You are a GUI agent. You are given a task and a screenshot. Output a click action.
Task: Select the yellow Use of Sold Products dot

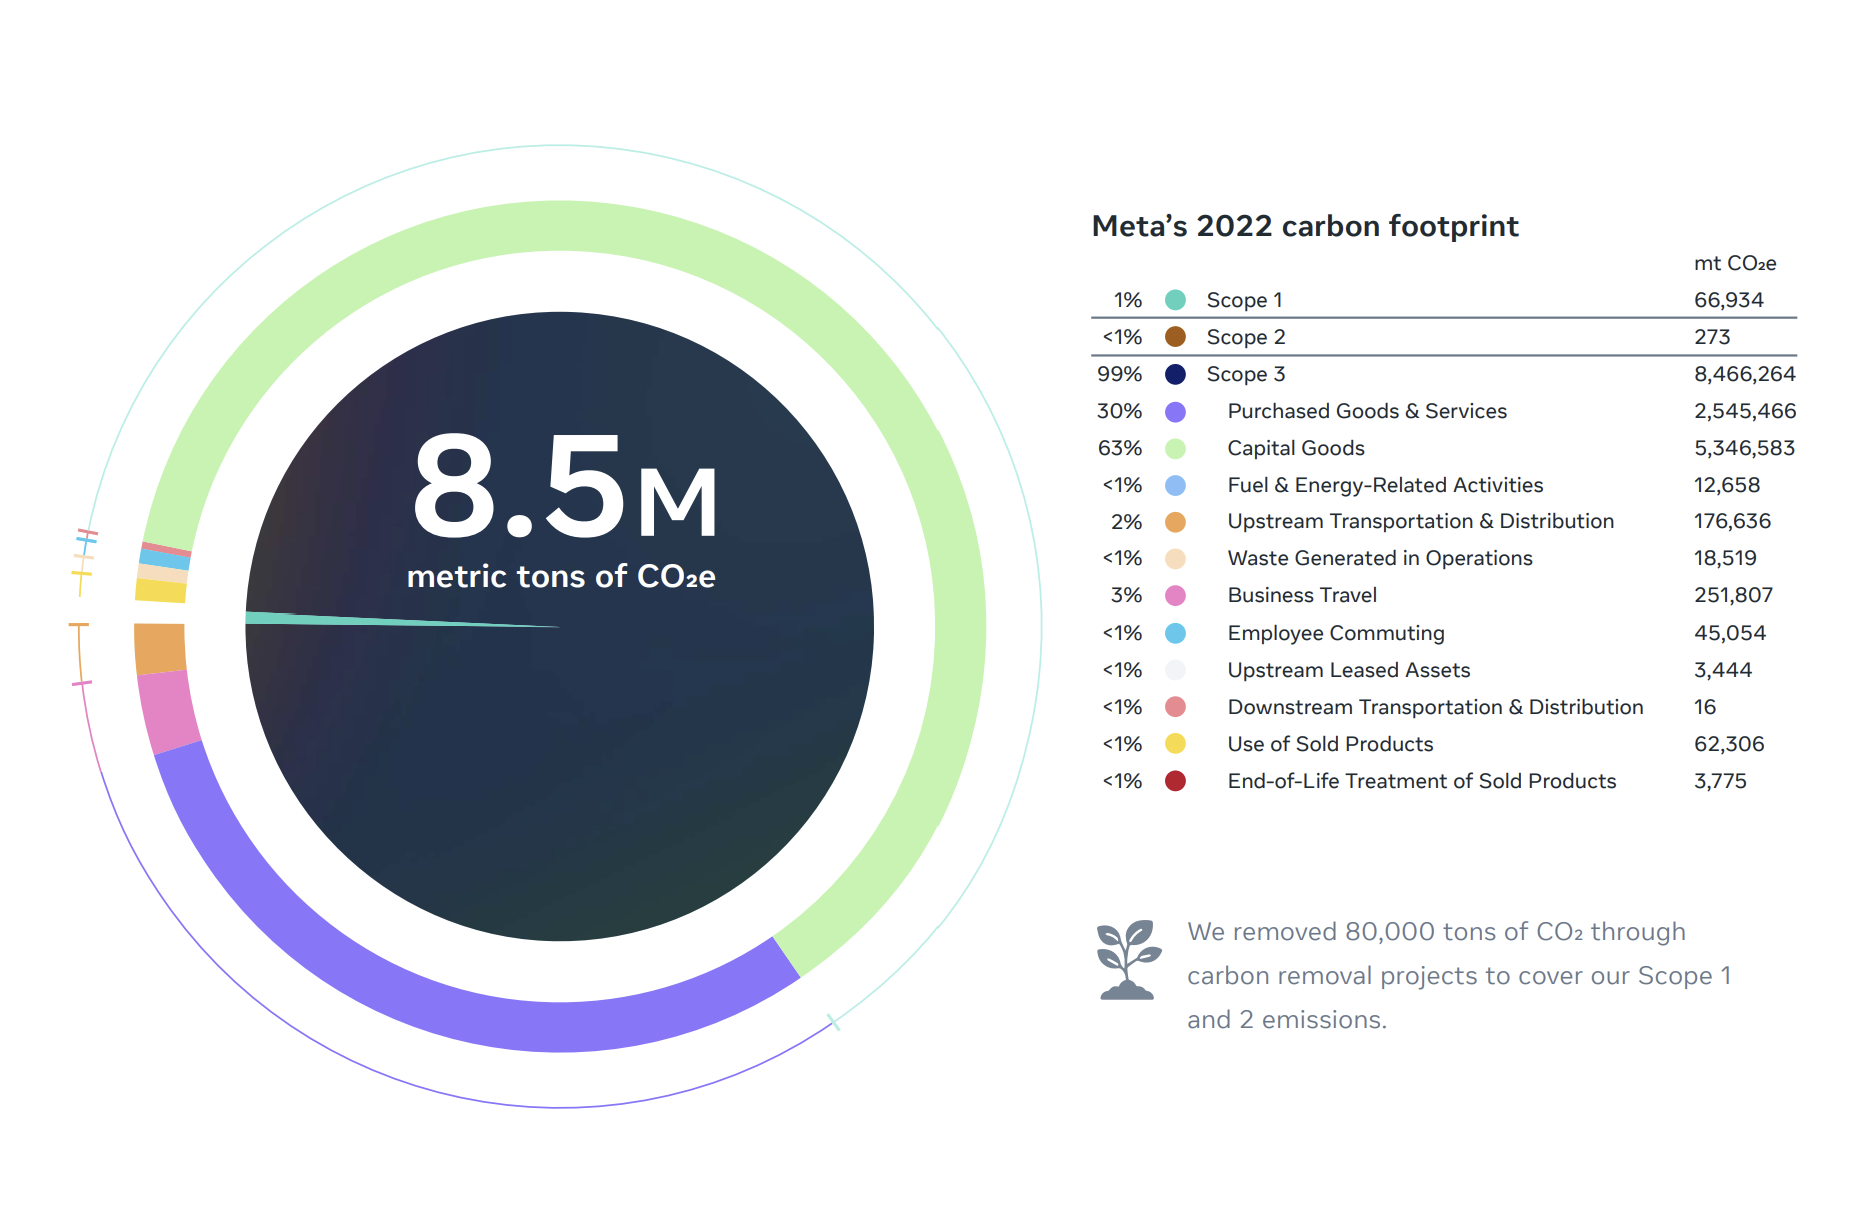tap(1175, 744)
